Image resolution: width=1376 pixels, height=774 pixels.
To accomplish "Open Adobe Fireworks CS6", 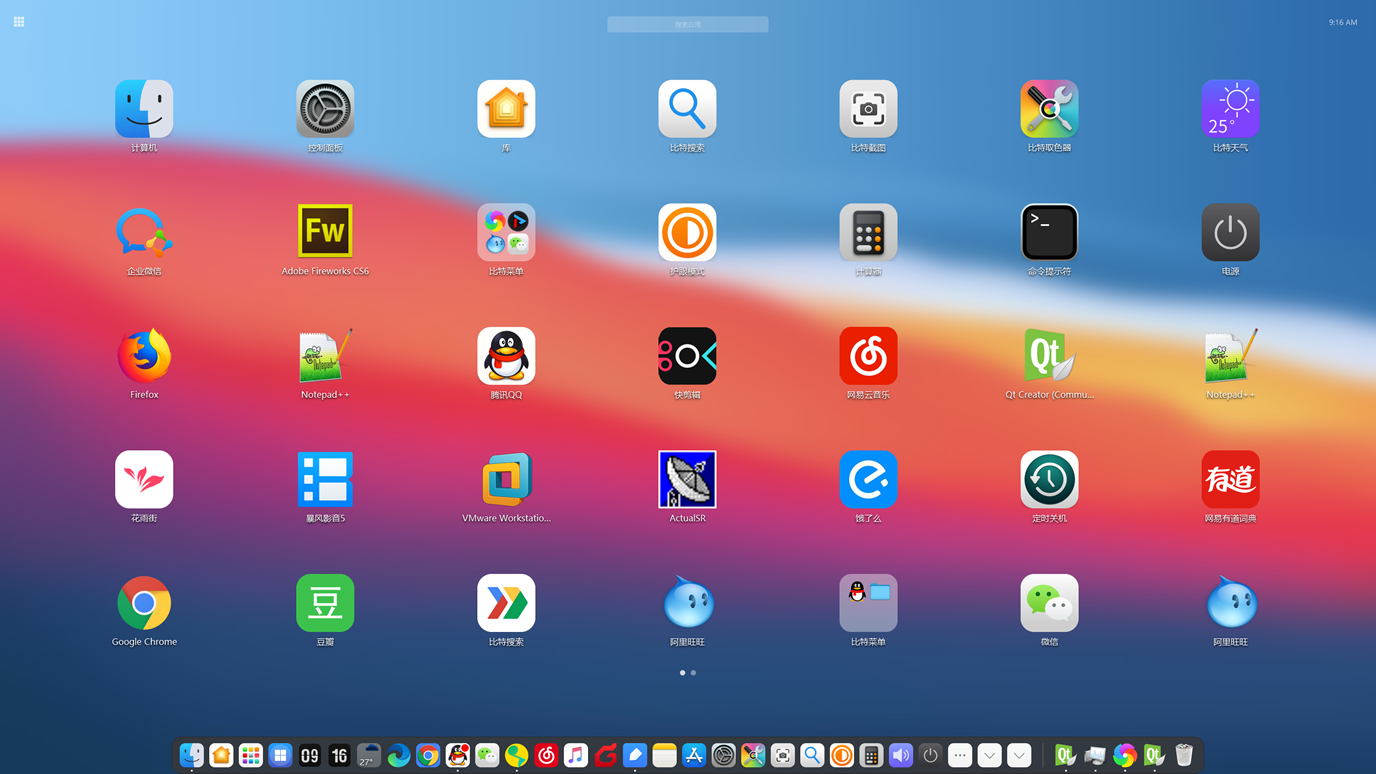I will pyautogui.click(x=325, y=233).
